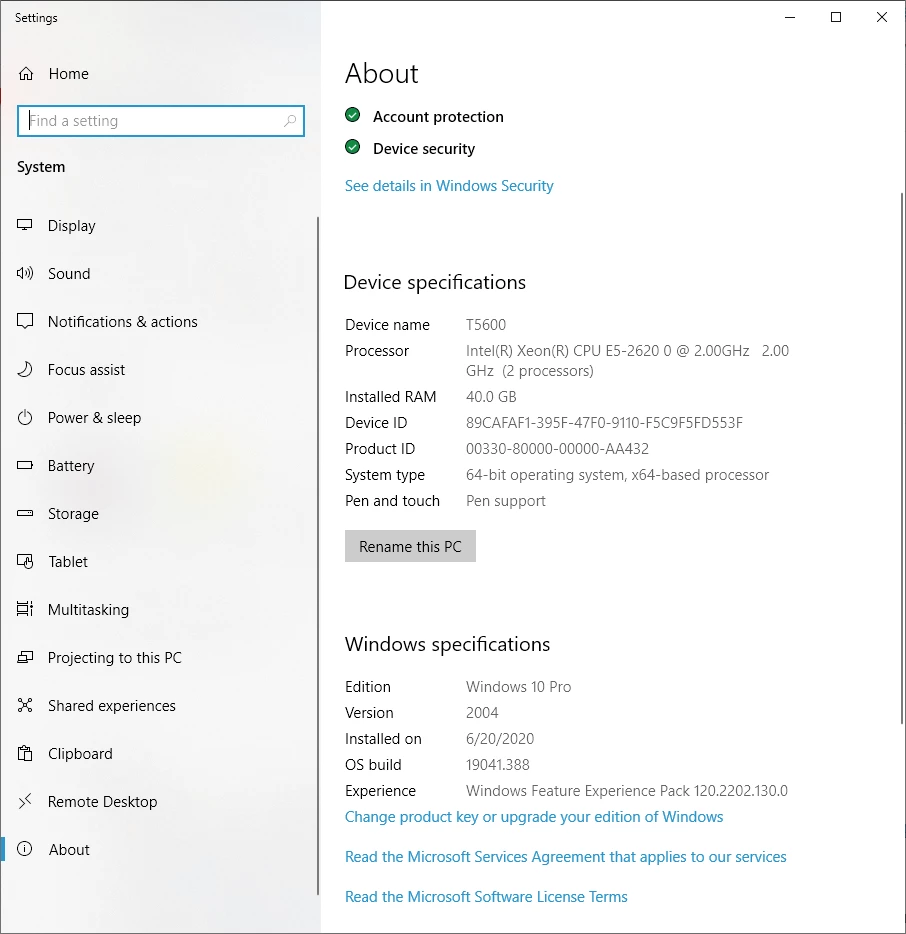Select Shared experiences
906x934 pixels.
point(111,706)
